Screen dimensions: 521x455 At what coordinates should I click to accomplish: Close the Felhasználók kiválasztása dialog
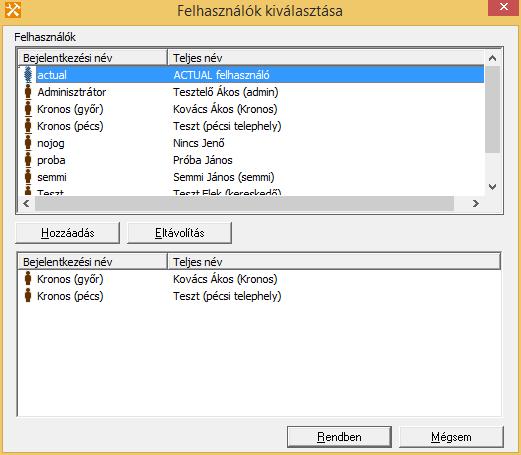[x=504, y=7]
